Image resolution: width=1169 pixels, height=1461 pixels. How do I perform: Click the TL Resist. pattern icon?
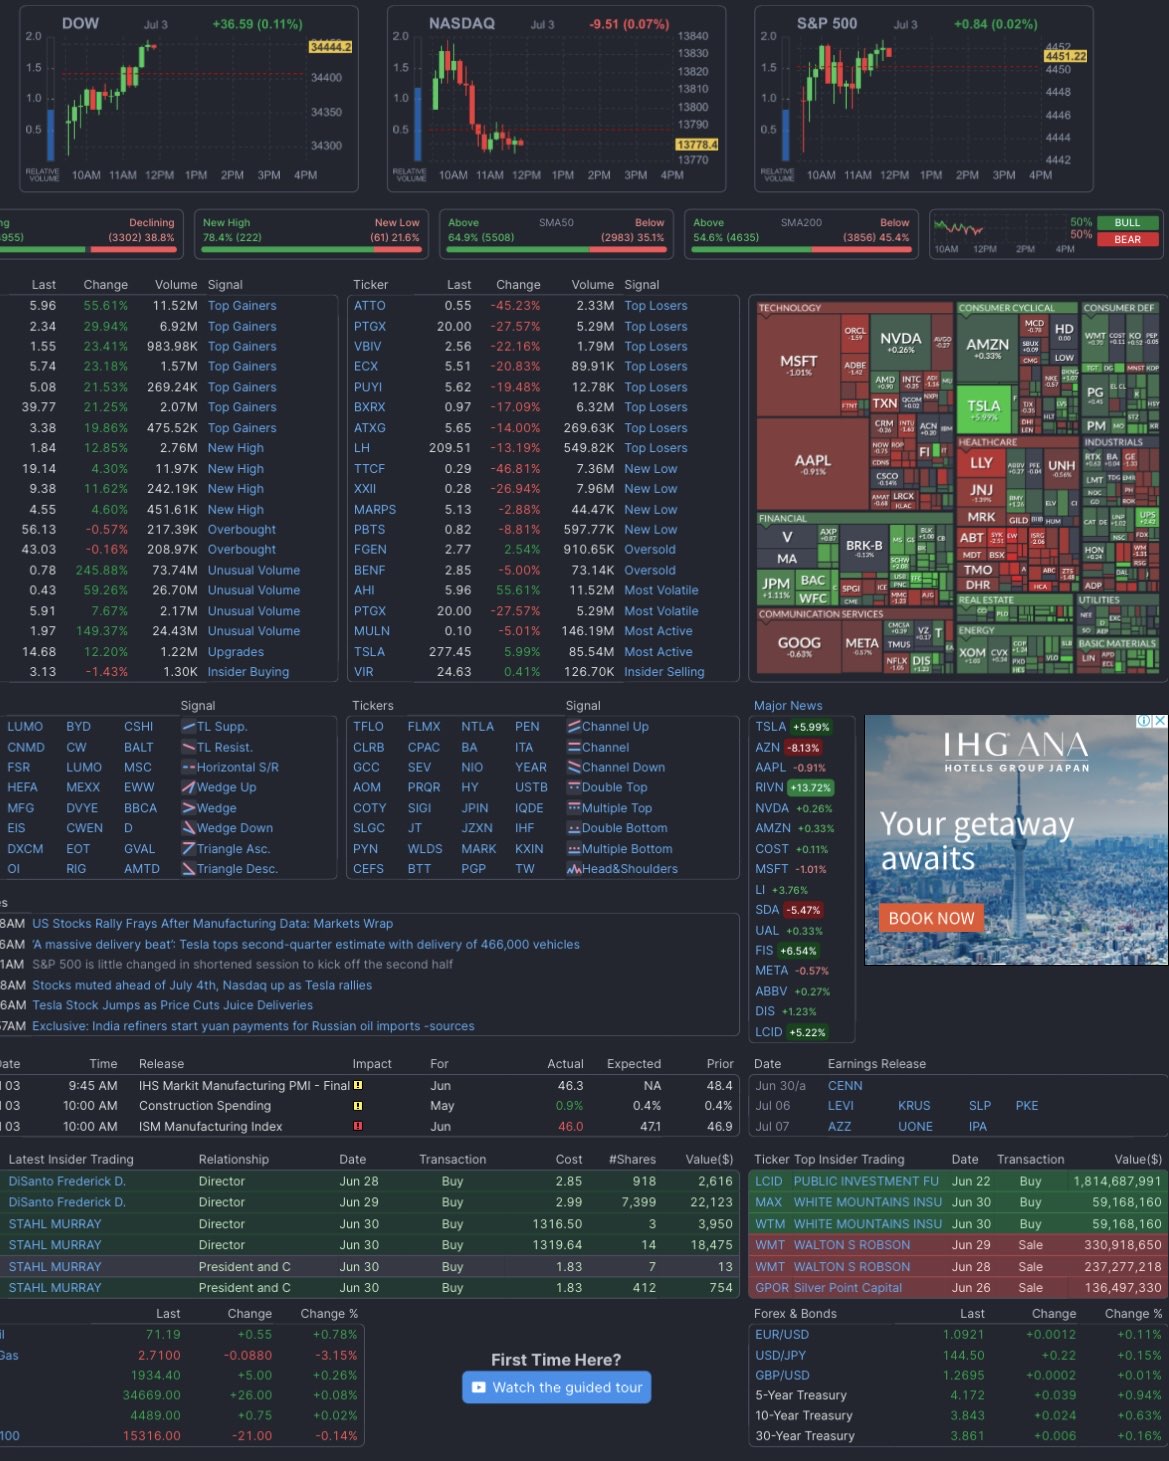[x=188, y=747]
